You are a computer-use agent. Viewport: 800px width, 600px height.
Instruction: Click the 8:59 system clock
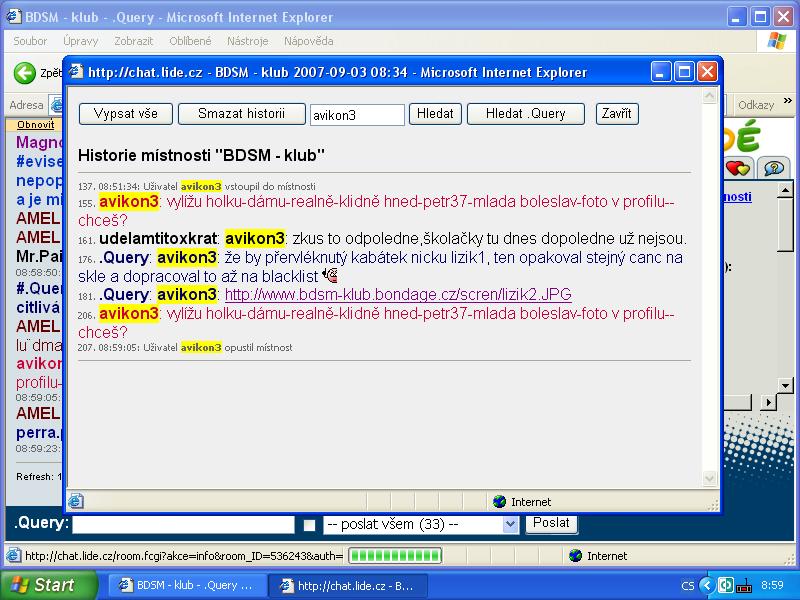pyautogui.click(x=772, y=585)
